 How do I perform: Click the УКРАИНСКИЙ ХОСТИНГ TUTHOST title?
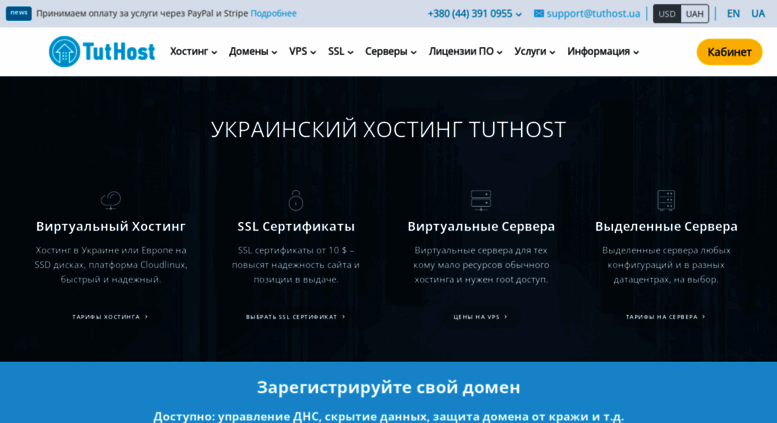(x=388, y=130)
